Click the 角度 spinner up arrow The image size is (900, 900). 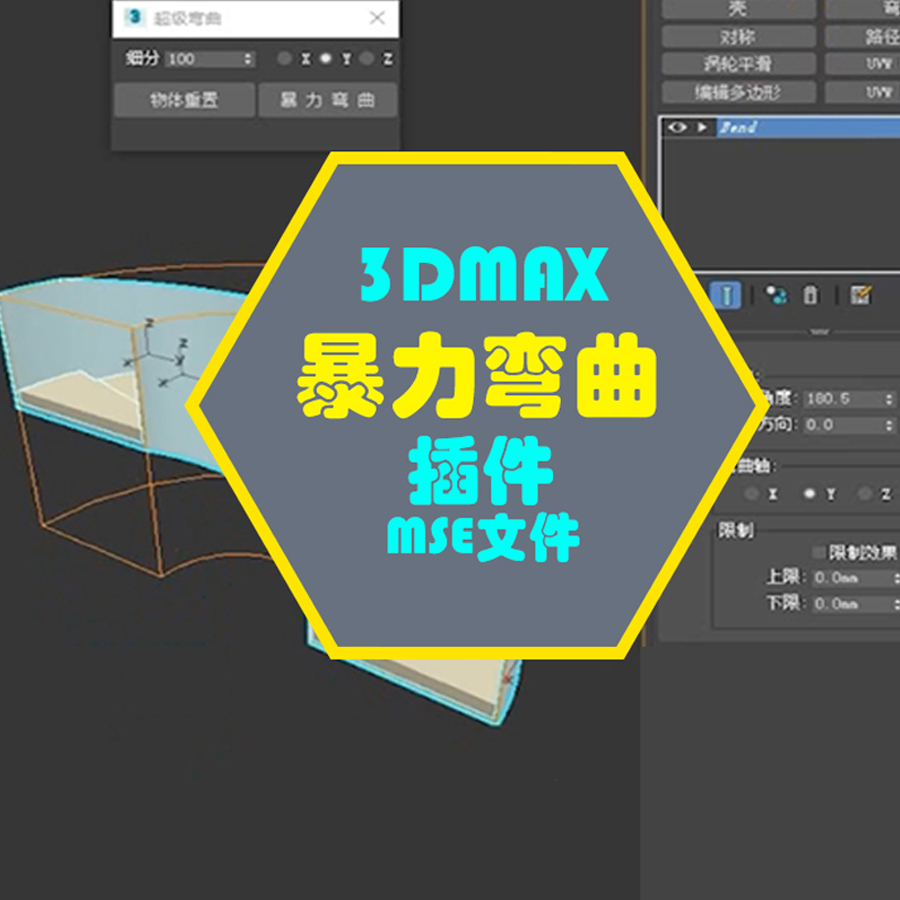889,398
